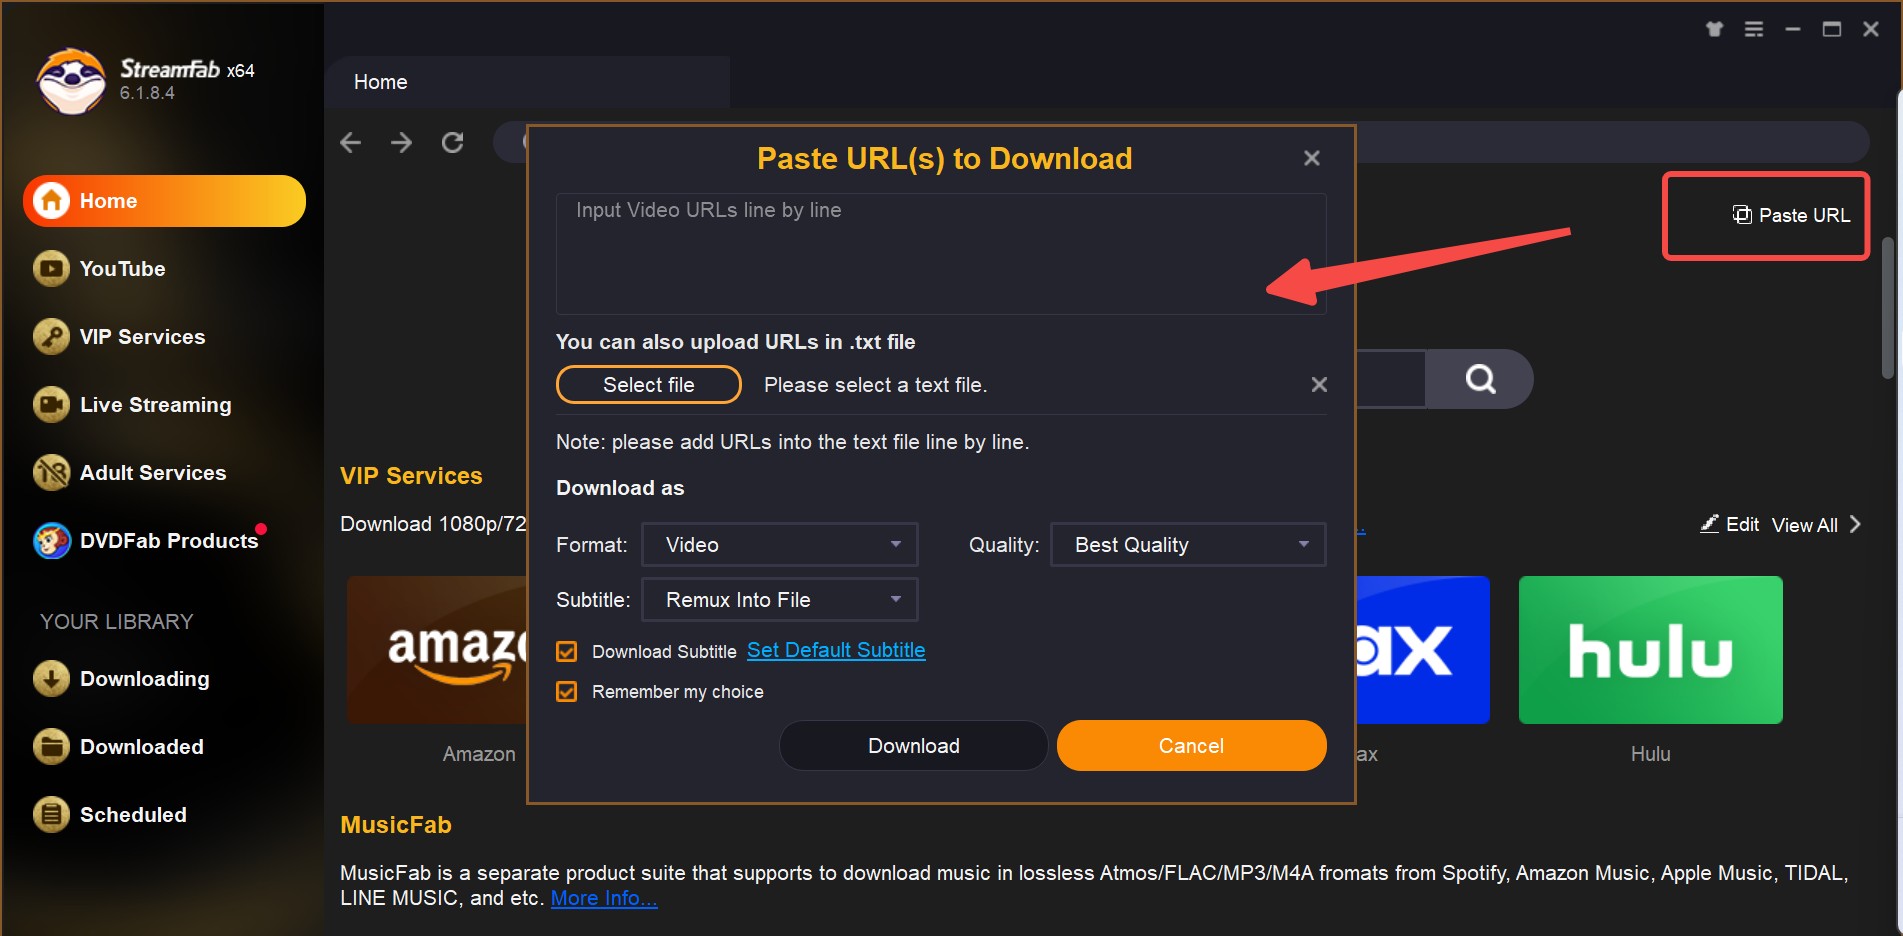Click the VIP Services section heading
1903x936 pixels.
click(411, 476)
